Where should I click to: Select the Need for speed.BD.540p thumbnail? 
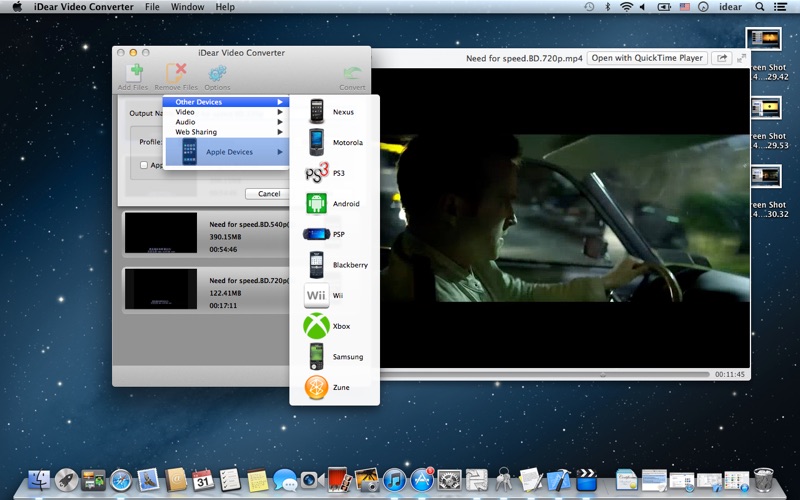(161, 233)
